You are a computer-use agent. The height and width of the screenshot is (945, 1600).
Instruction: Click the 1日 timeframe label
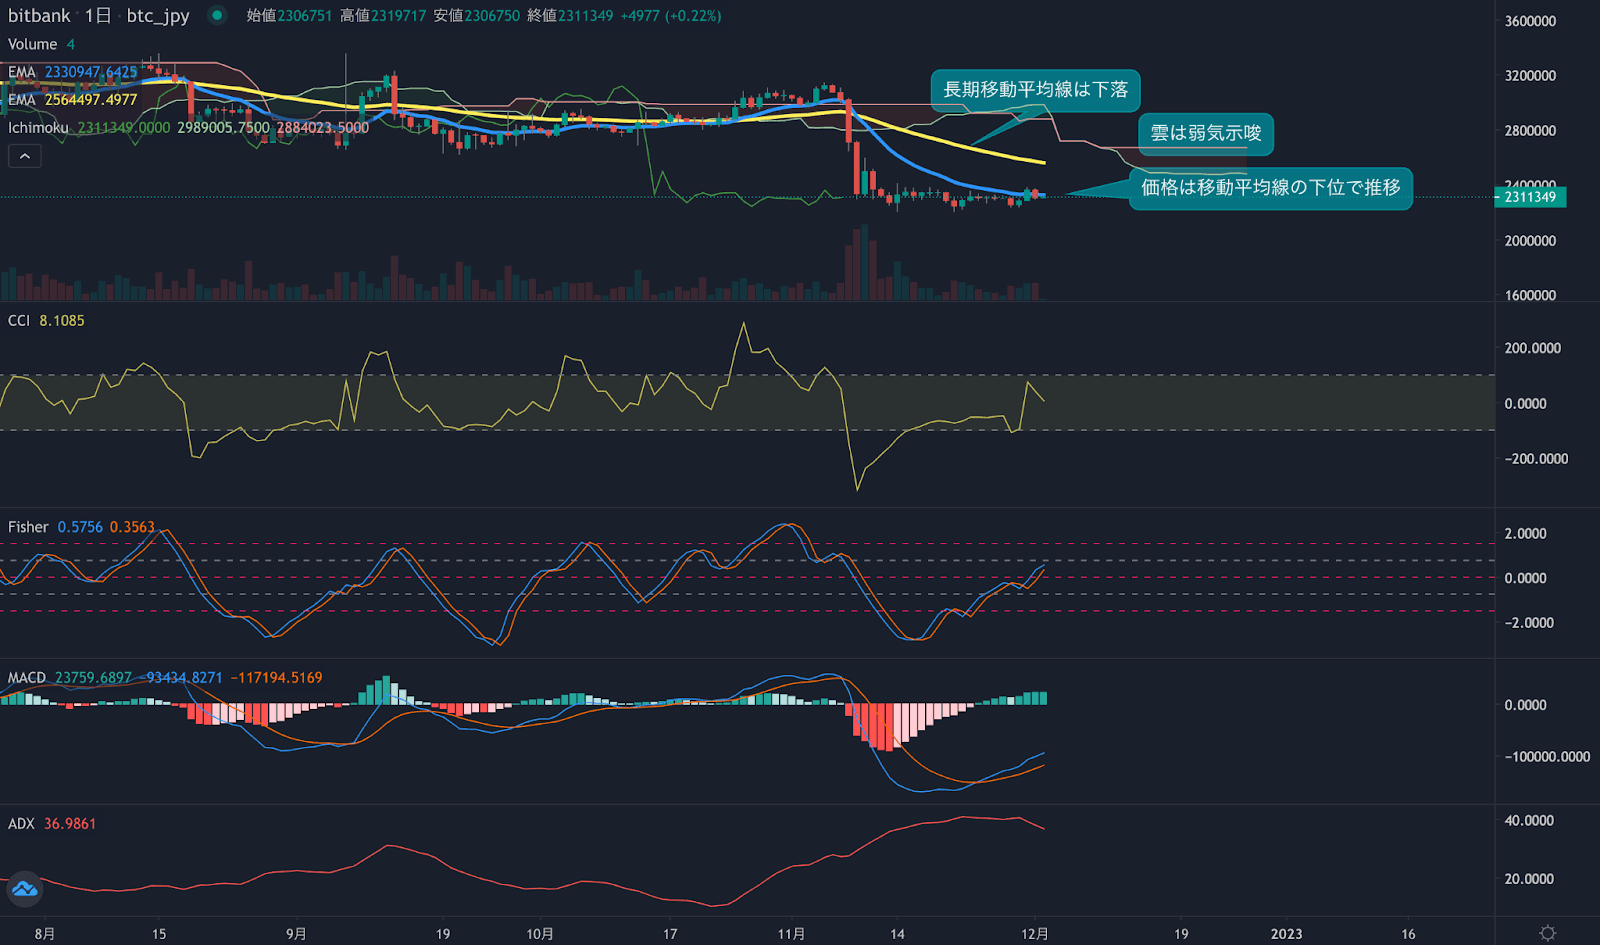[98, 16]
